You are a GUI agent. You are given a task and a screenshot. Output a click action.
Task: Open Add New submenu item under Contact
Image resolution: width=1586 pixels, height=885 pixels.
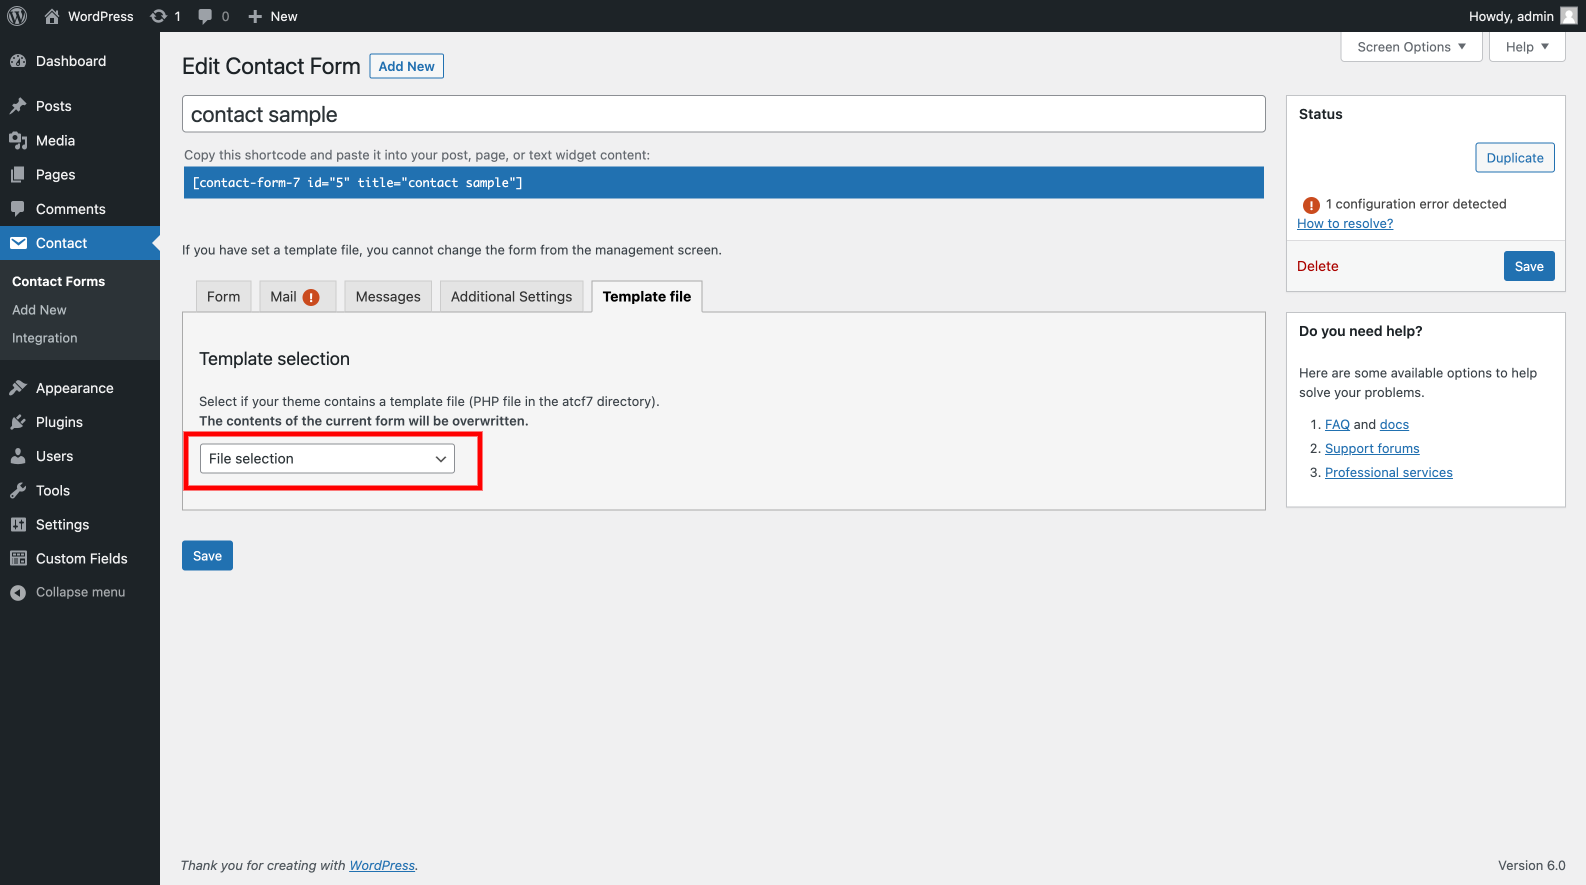[39, 310]
